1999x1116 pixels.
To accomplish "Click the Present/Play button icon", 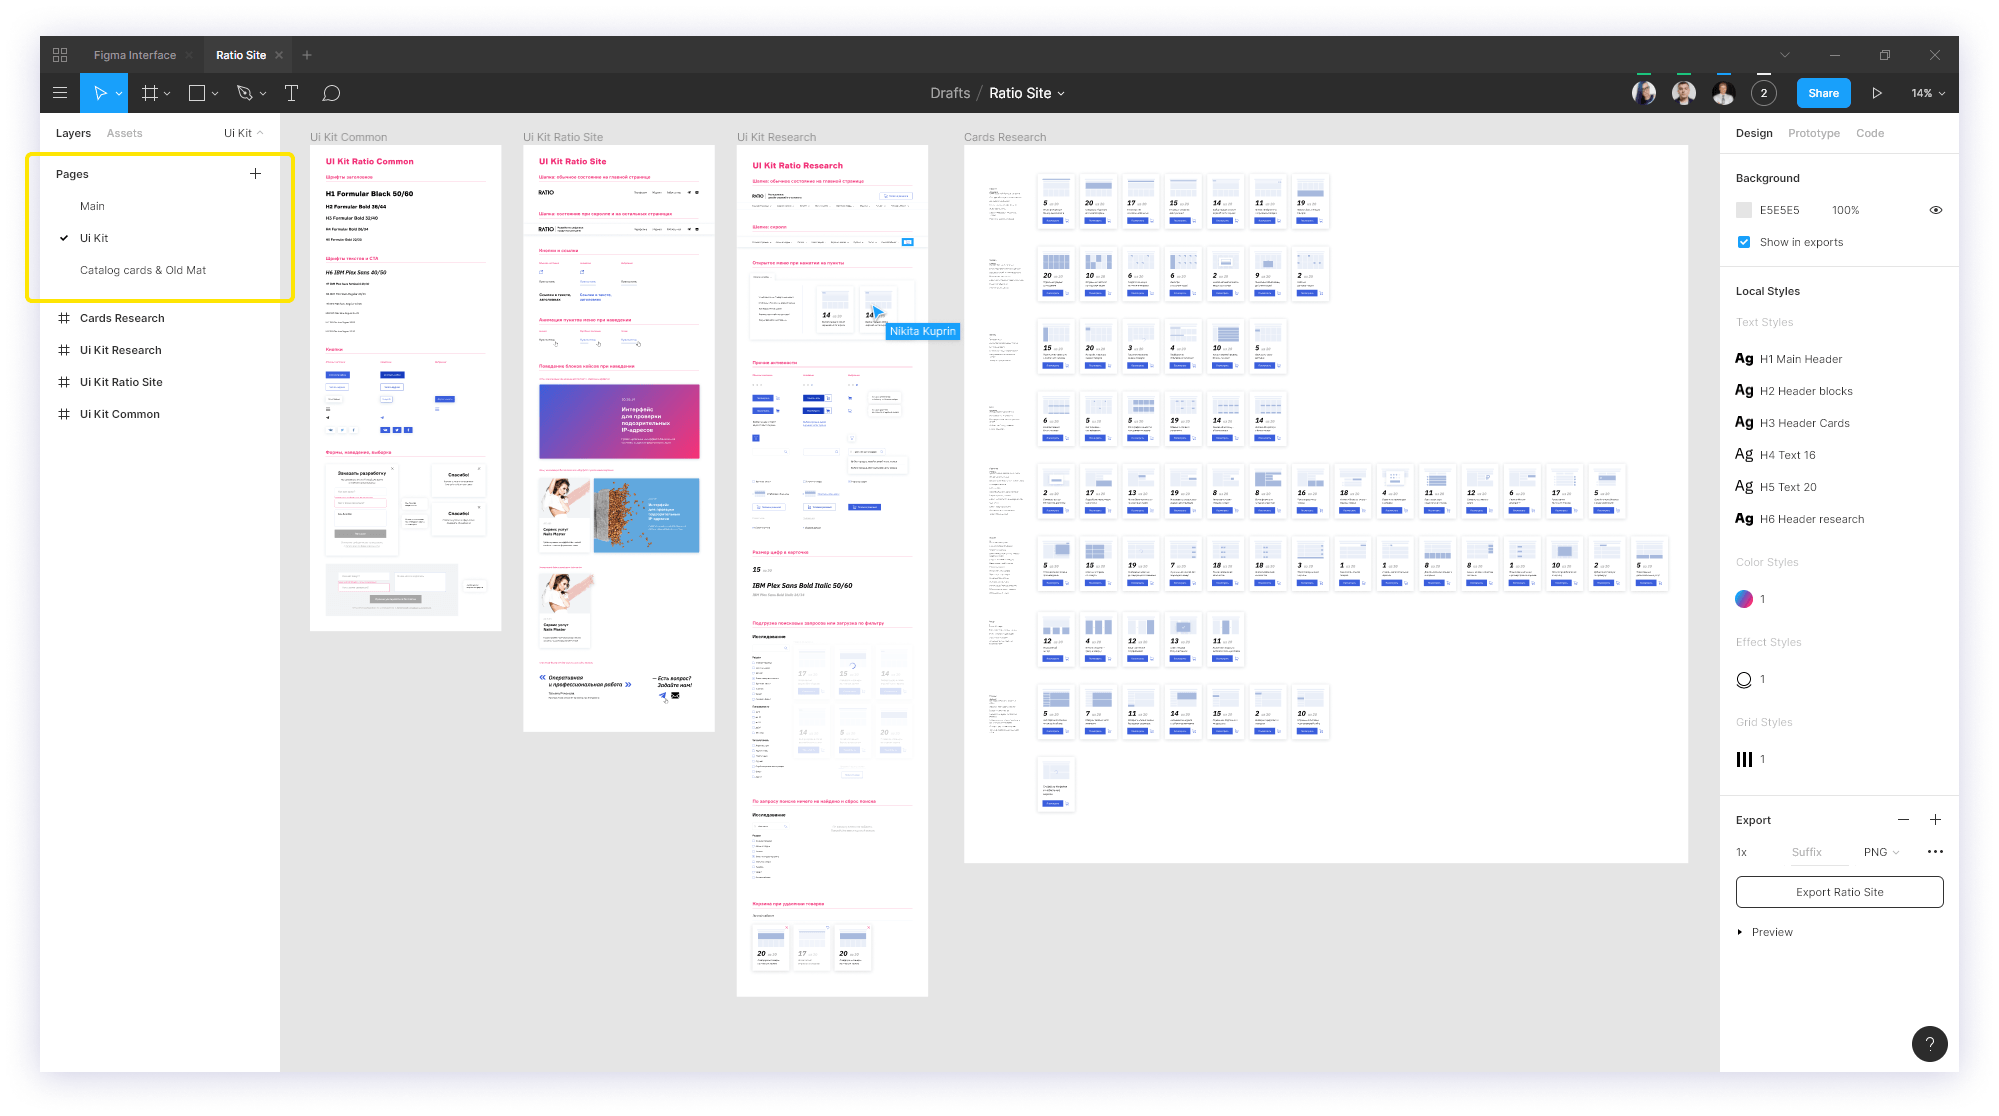I will (1877, 92).
